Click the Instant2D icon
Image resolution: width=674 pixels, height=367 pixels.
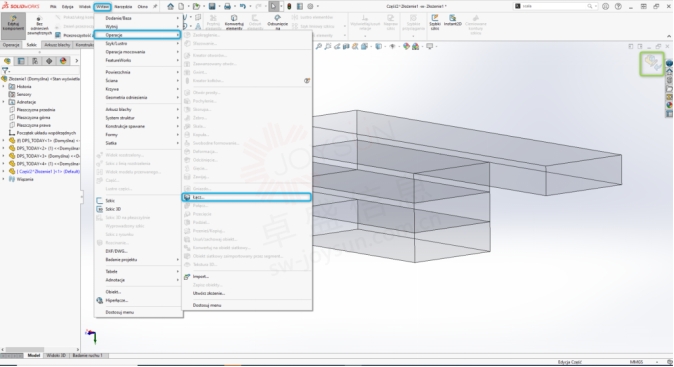[453, 21]
